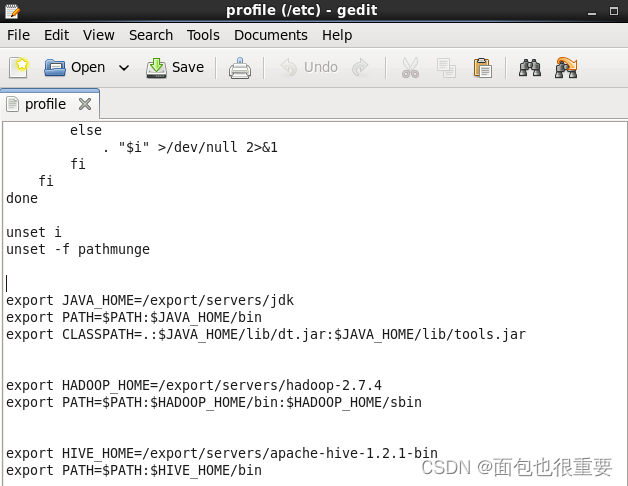Click the 'export PATH=$PATH:$HIVE_HOME/bin' line
The height and width of the screenshot is (486, 628).
[x=134, y=470]
